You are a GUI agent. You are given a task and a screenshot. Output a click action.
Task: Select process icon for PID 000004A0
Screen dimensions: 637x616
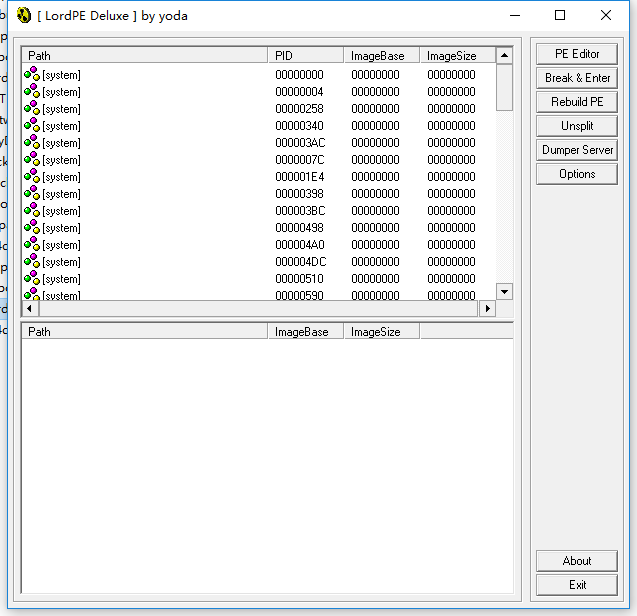[32, 245]
